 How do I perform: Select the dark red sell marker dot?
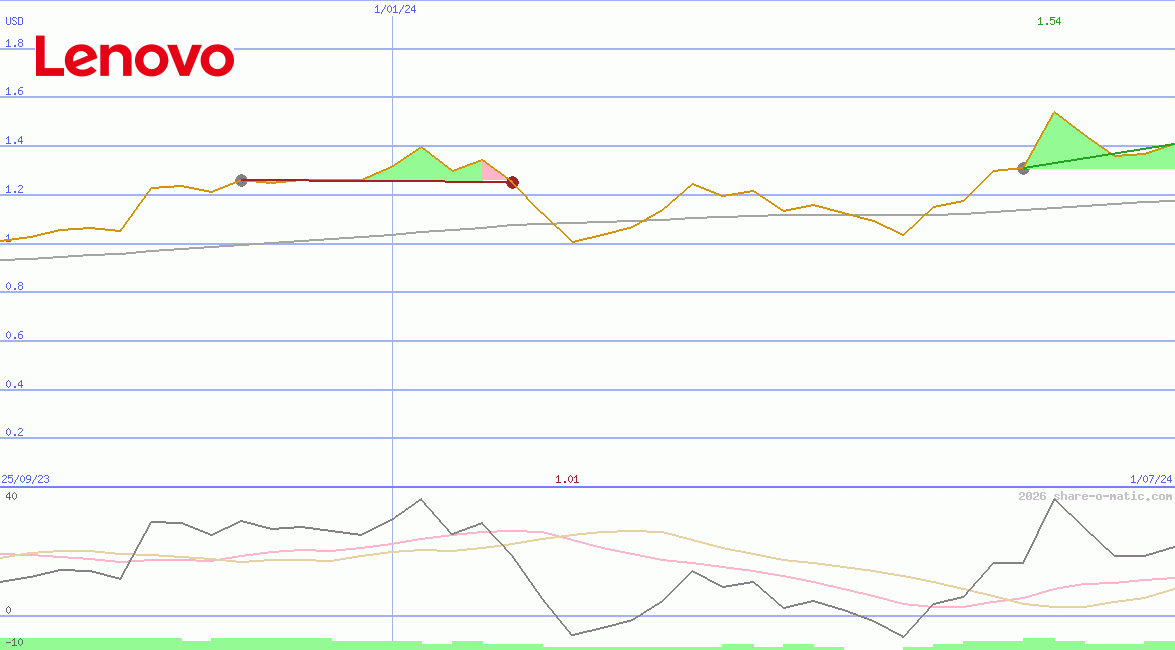(x=513, y=182)
